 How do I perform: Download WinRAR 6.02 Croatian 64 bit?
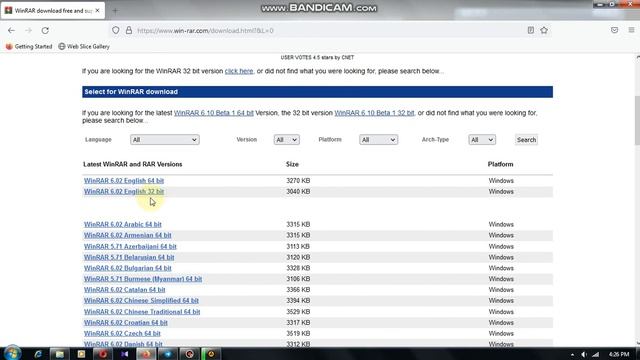coord(126,322)
